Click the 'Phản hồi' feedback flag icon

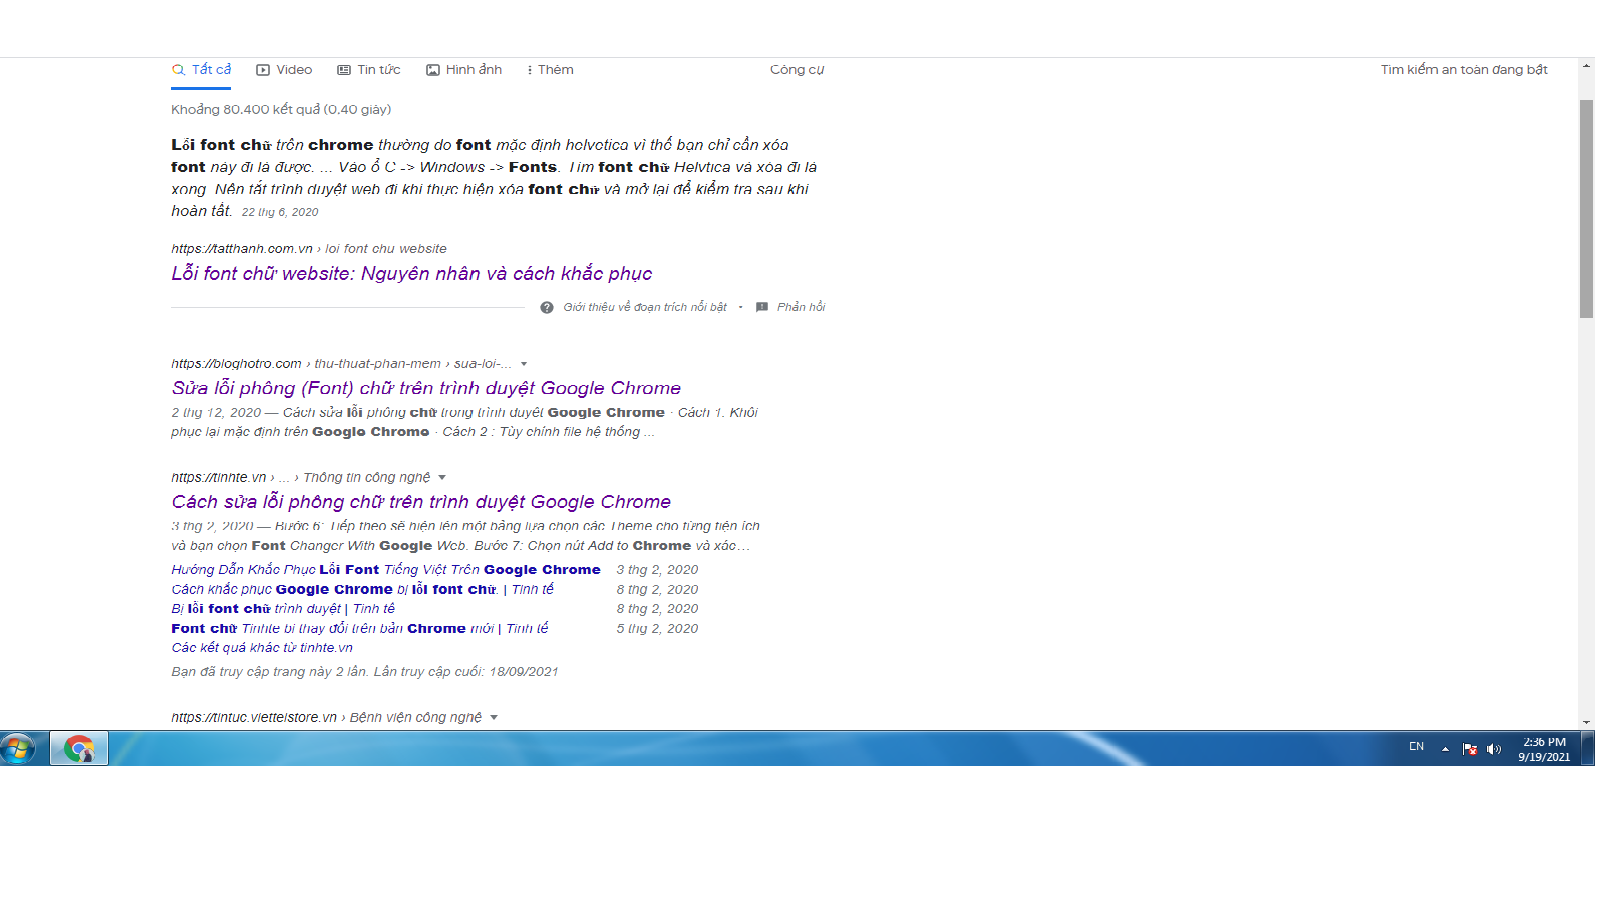coord(762,307)
